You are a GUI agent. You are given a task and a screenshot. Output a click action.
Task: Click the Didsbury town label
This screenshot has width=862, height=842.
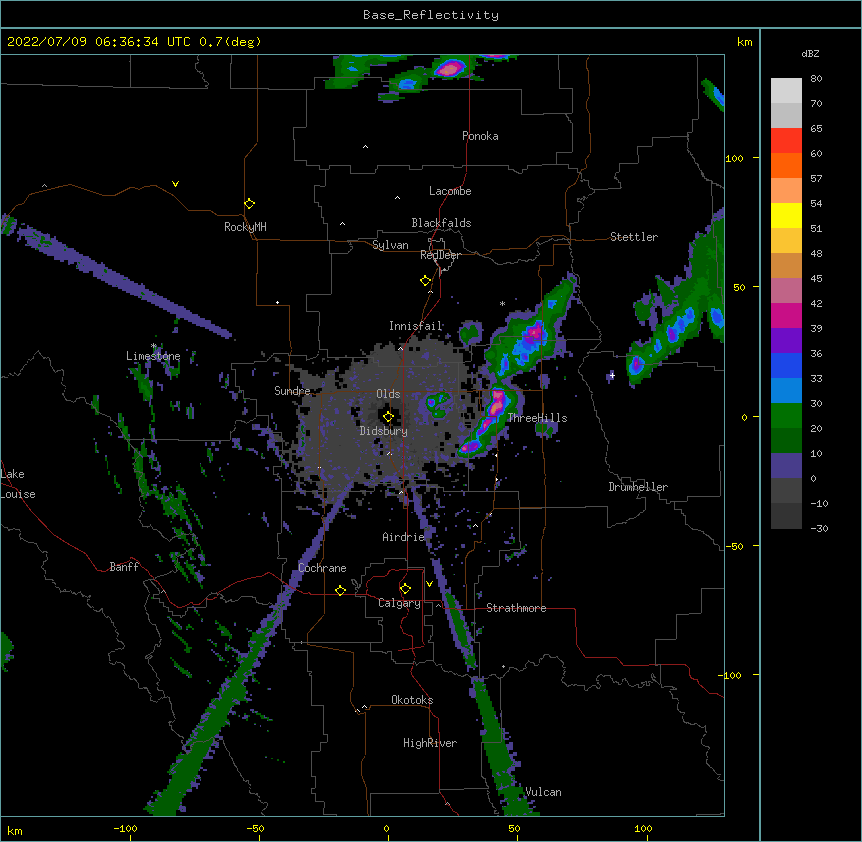(x=384, y=431)
